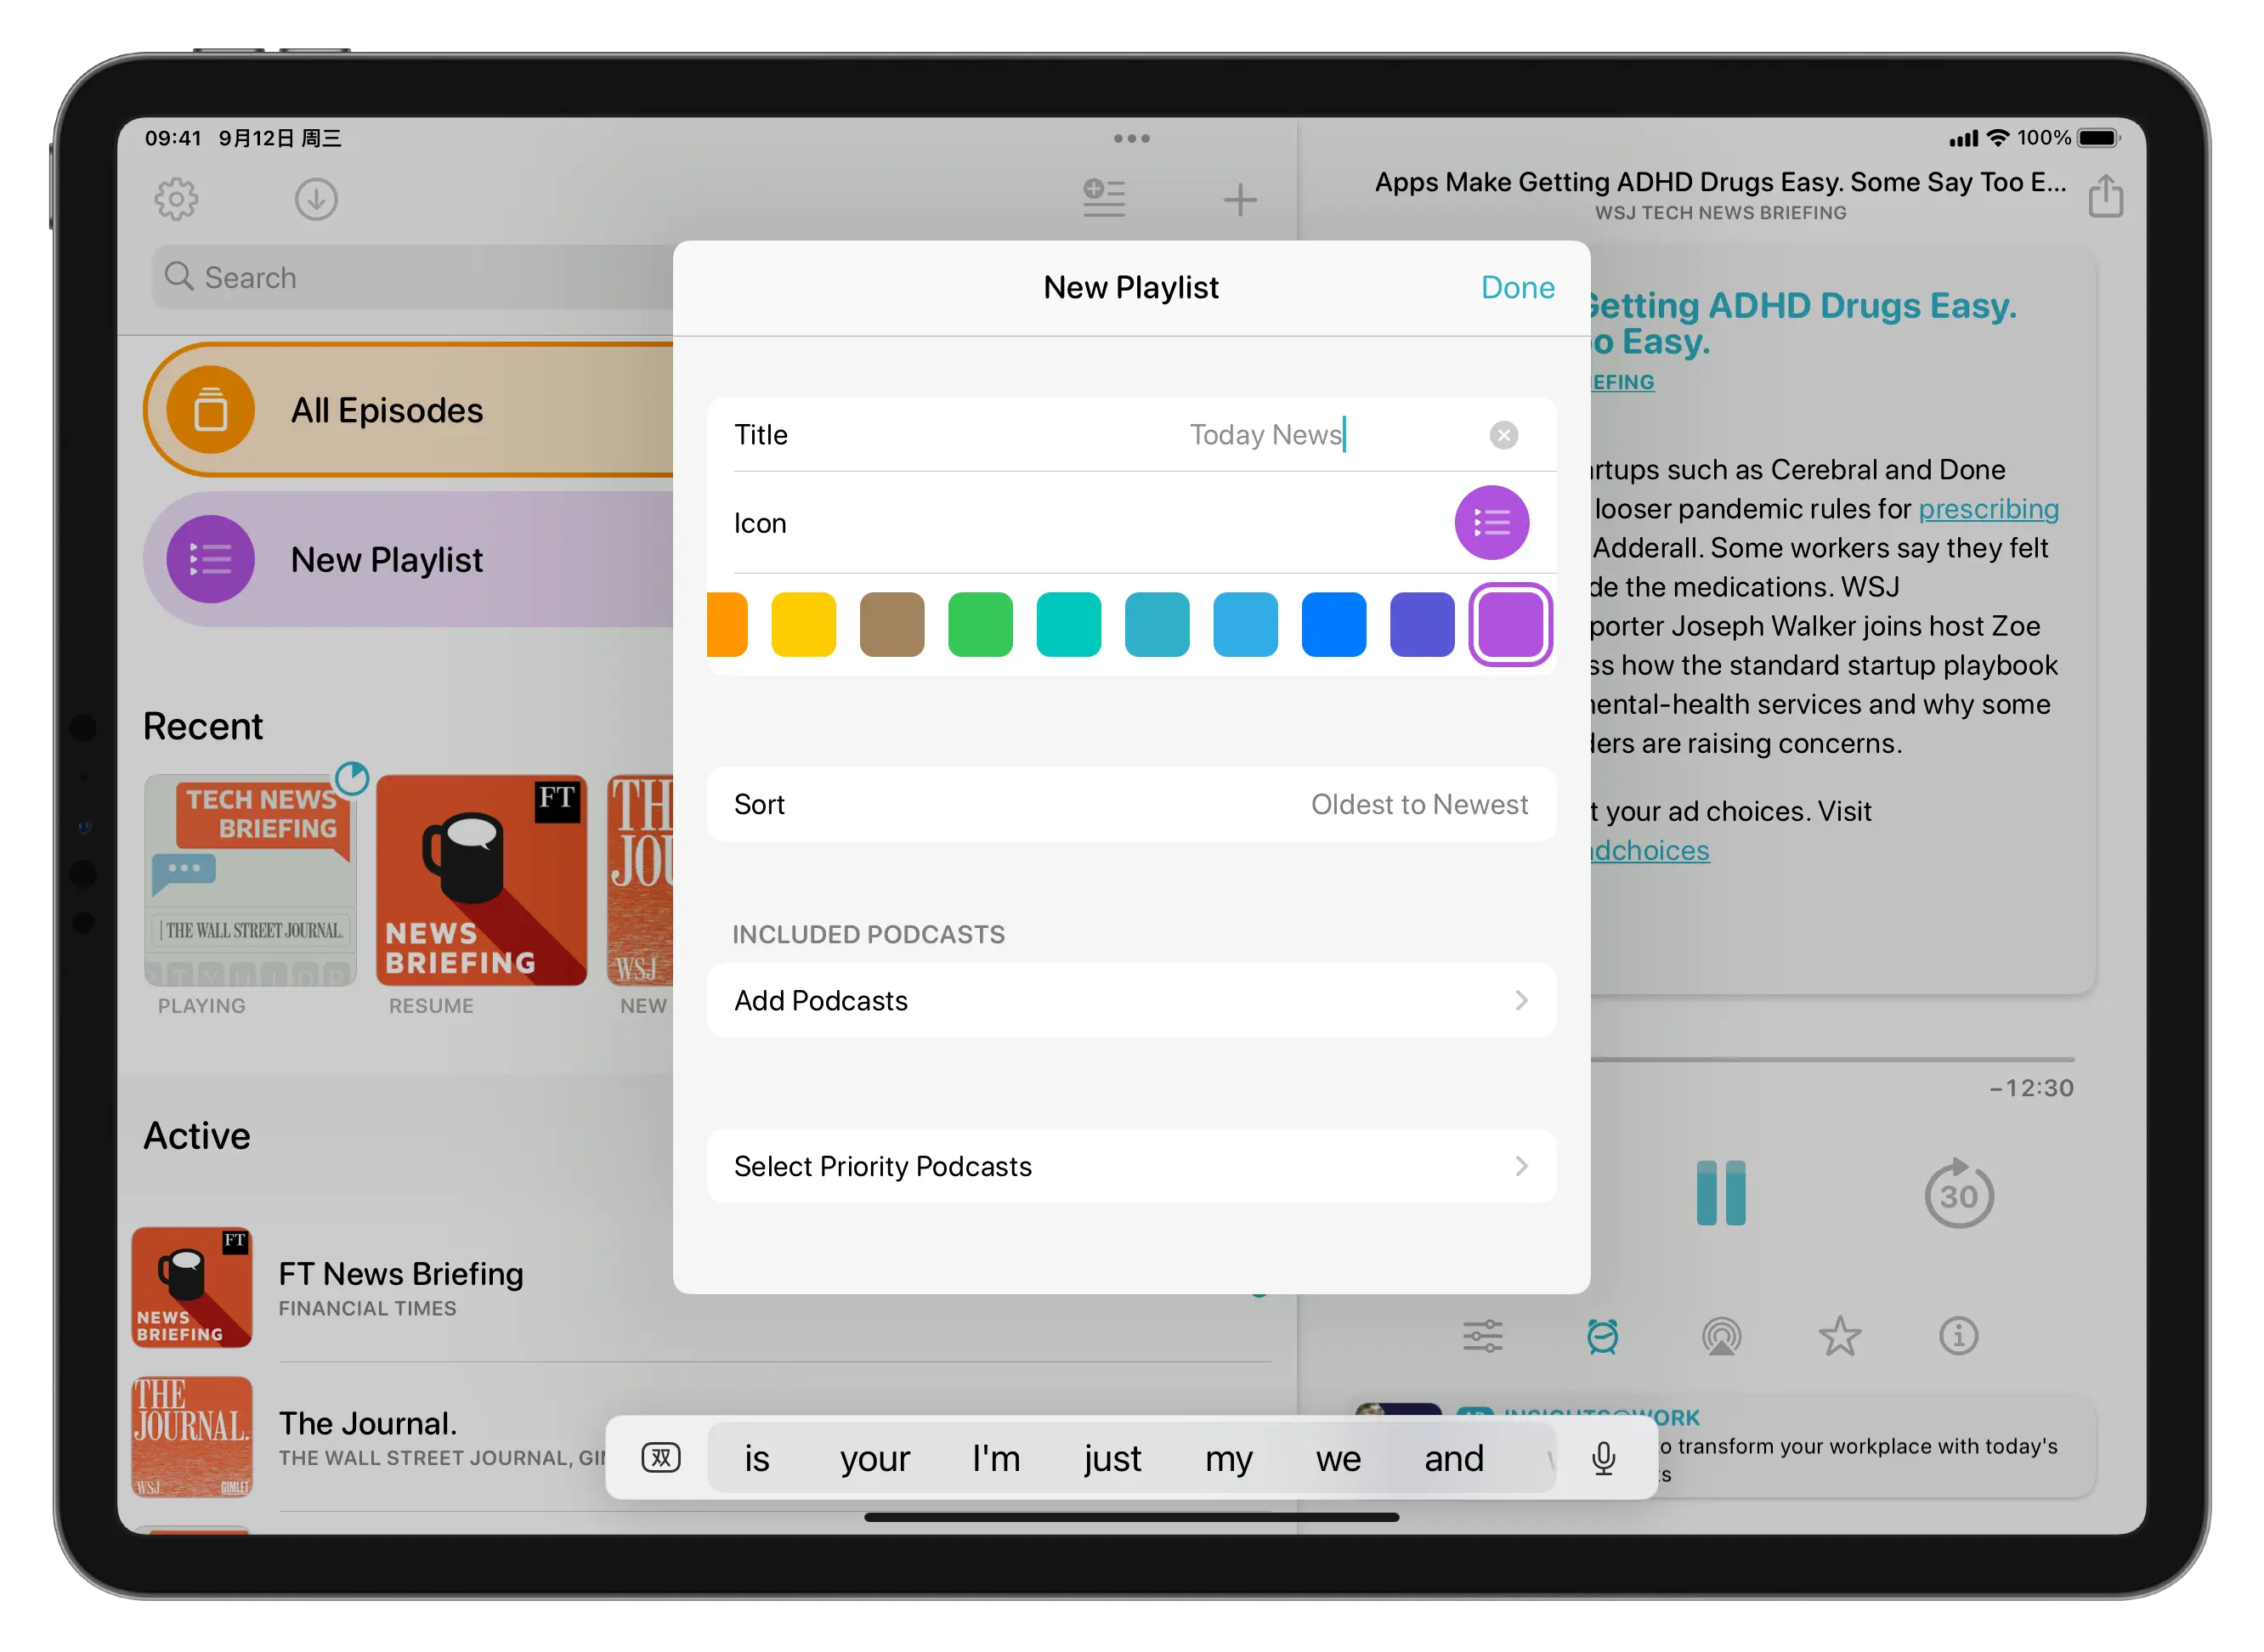
Task: Select the light blue color swatch
Action: pos(1245,625)
